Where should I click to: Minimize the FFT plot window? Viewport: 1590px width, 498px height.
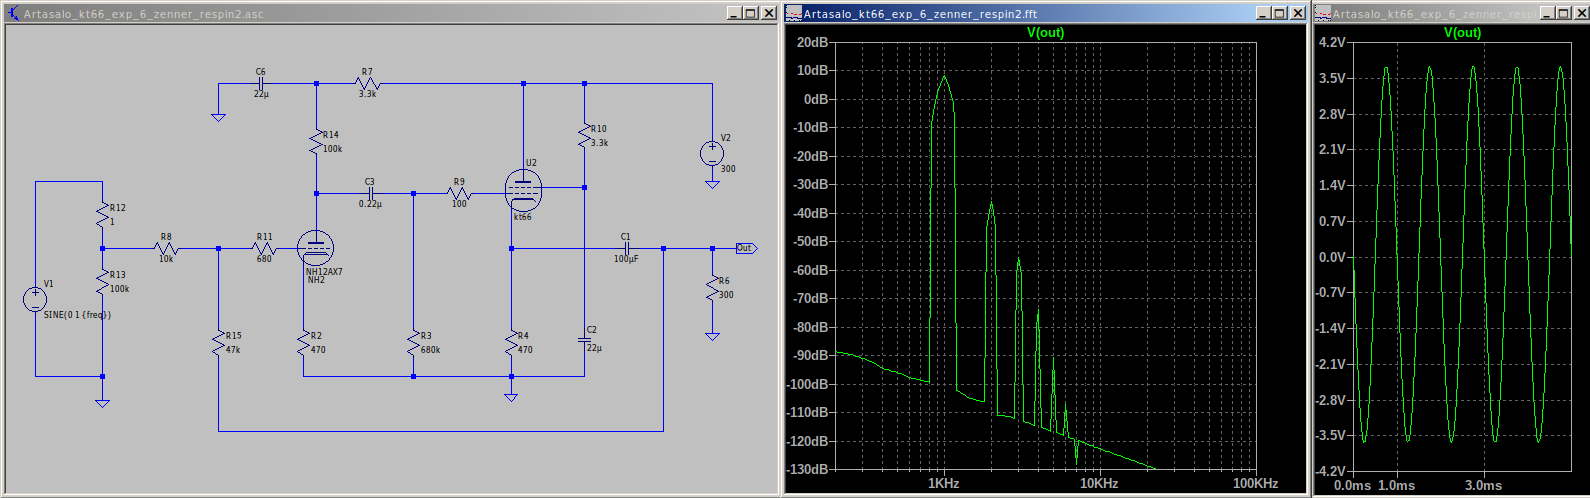click(1263, 14)
